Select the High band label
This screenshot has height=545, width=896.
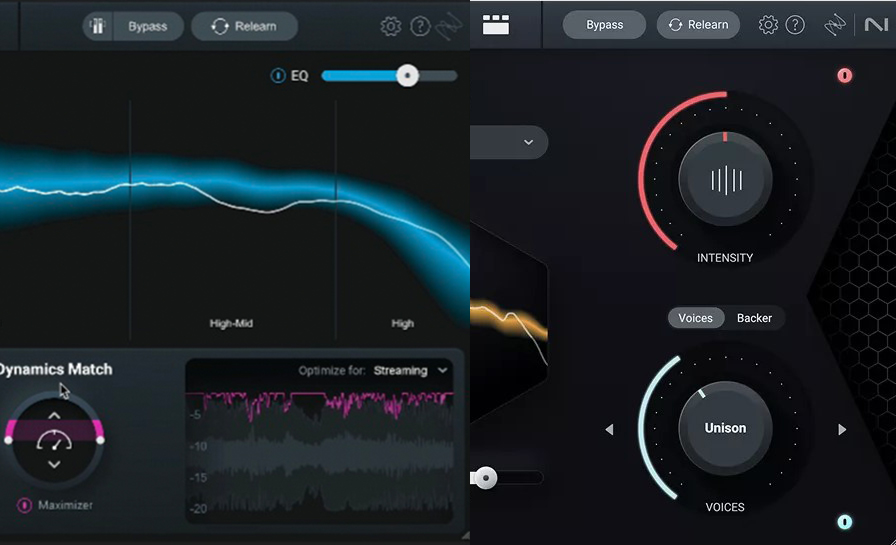[402, 323]
